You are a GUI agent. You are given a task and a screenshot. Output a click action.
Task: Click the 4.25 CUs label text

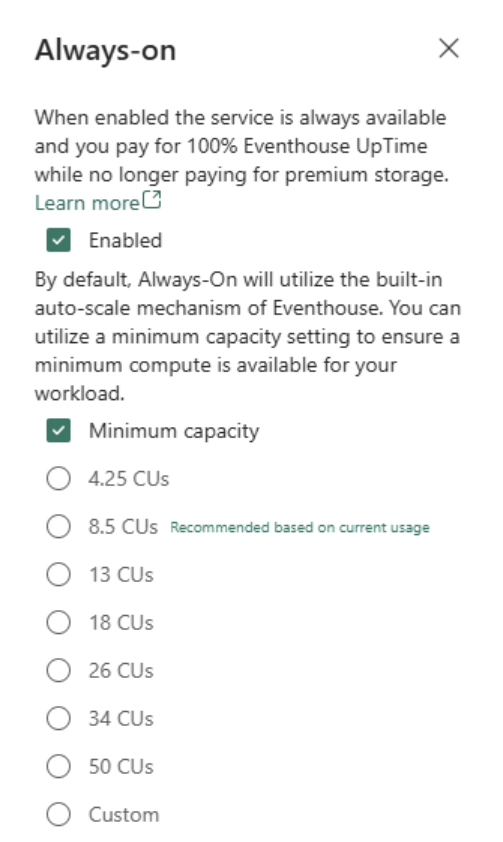pos(129,478)
